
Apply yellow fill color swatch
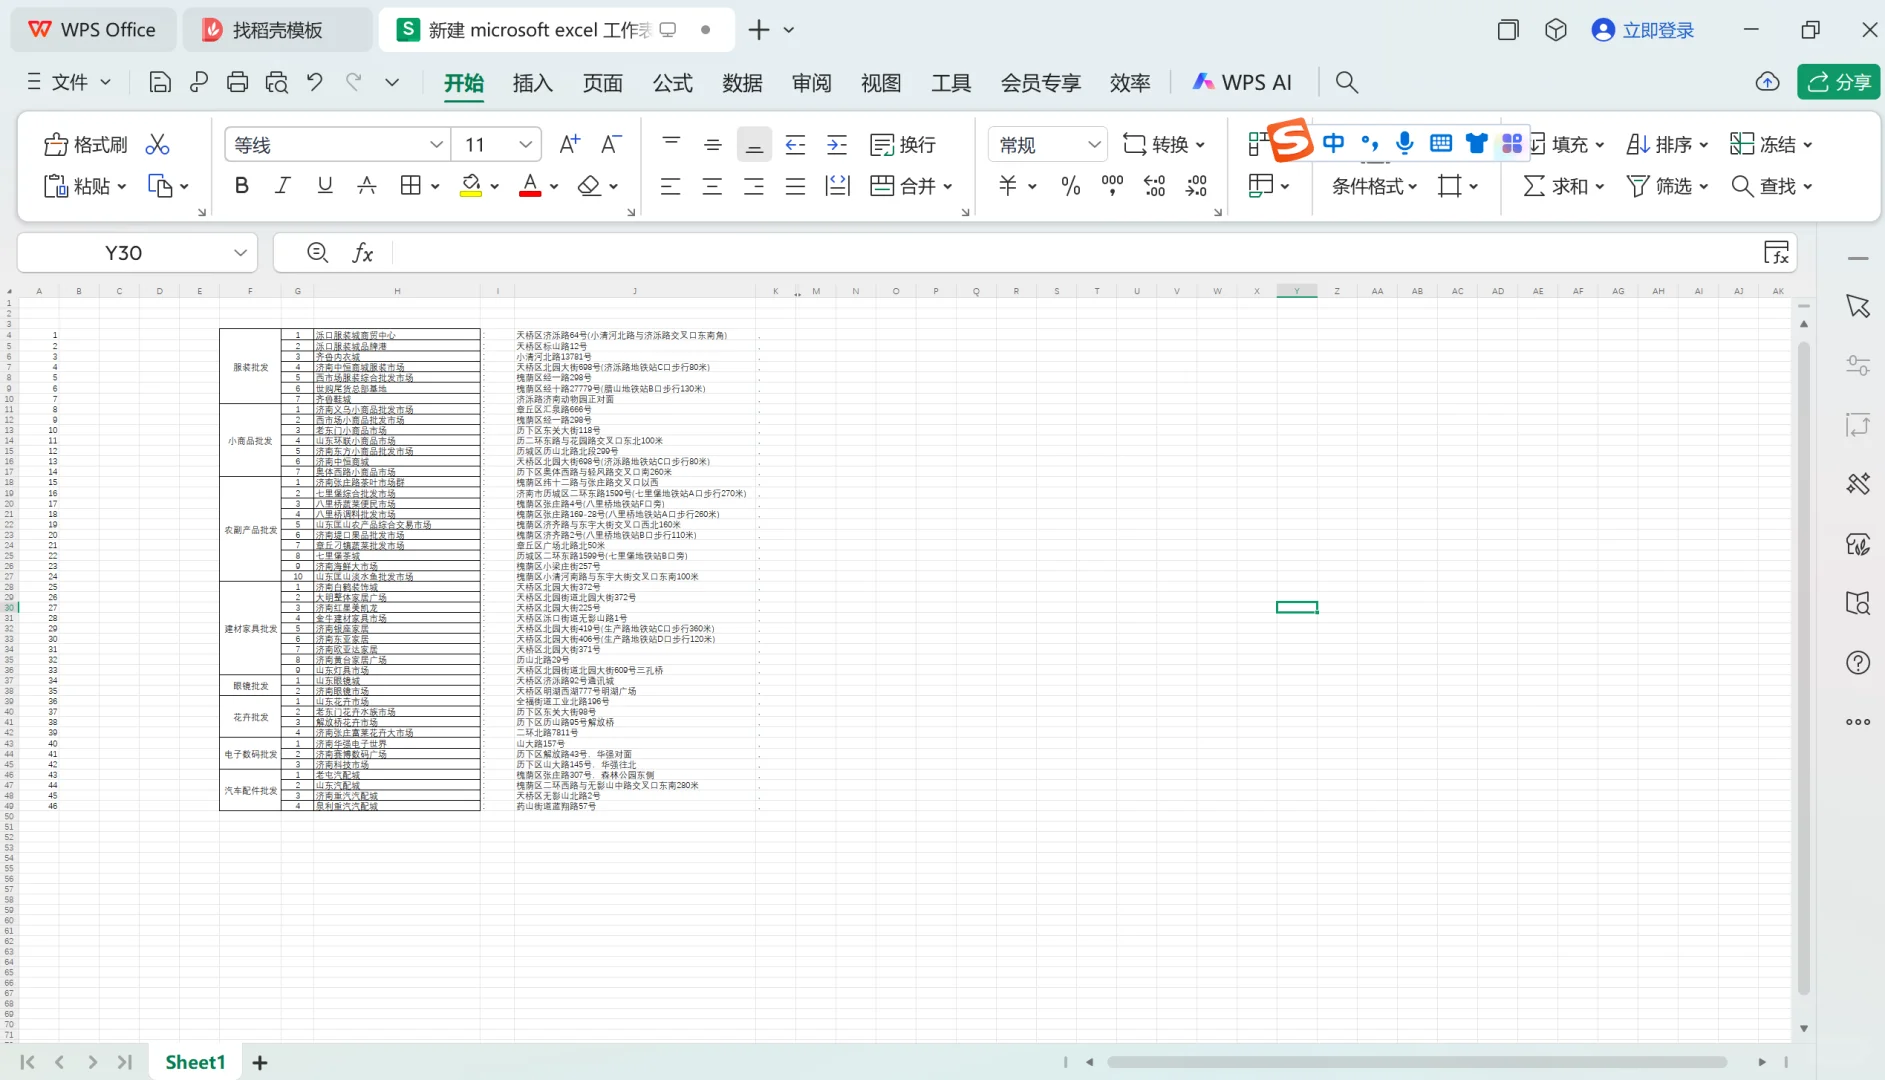click(x=471, y=186)
